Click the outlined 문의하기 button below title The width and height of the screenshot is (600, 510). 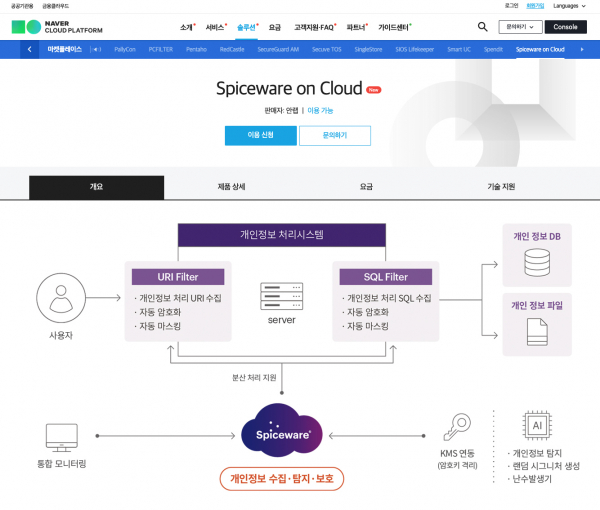pyautogui.click(x=334, y=135)
